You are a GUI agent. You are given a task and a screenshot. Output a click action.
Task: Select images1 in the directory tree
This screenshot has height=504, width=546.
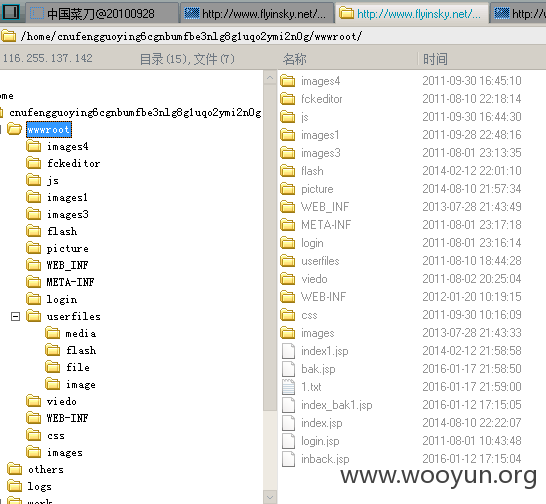coord(67,197)
